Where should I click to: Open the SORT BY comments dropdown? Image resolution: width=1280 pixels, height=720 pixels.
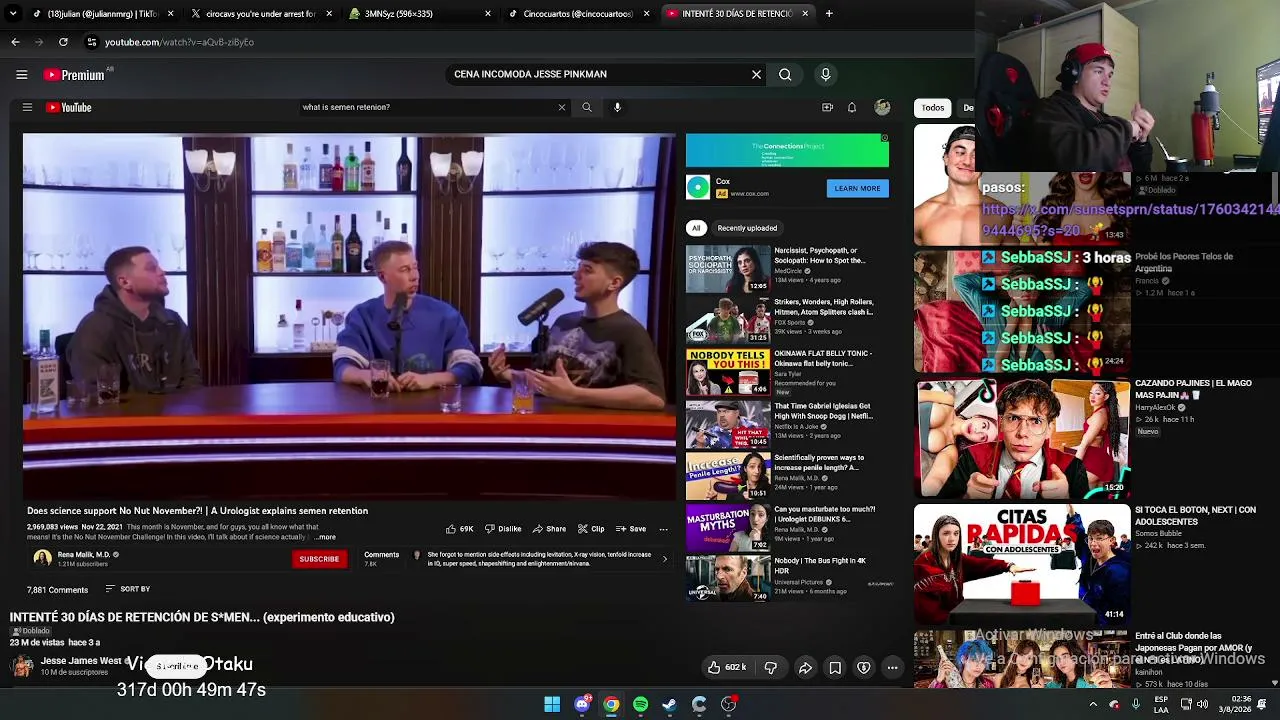[x=128, y=589]
